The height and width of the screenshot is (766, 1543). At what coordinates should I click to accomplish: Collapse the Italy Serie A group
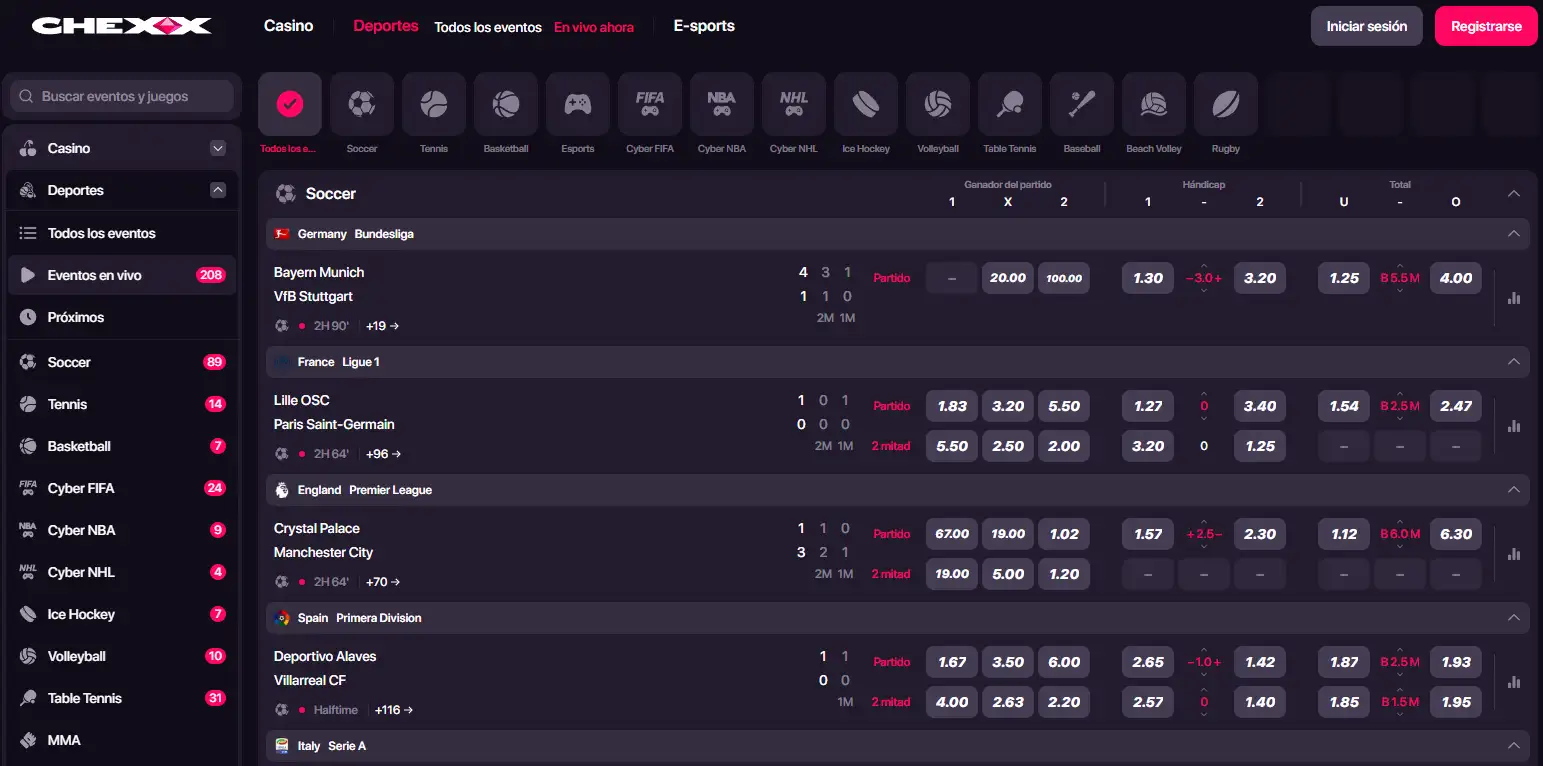1514,746
